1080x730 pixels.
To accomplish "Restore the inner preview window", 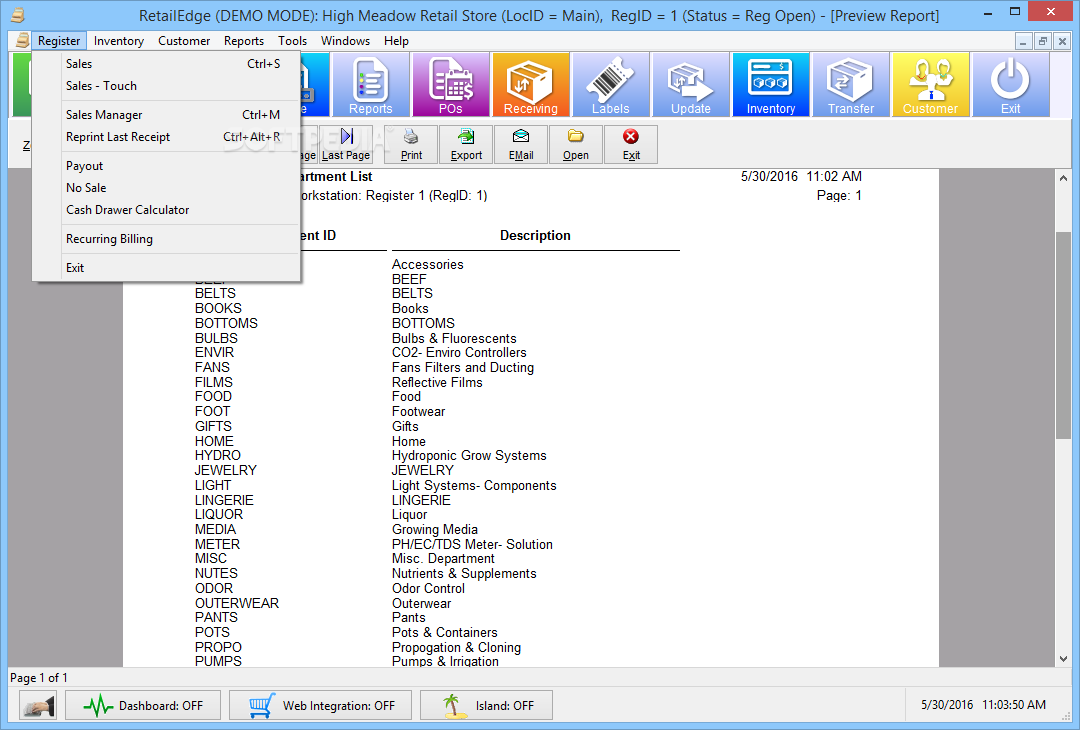I will click(1042, 41).
